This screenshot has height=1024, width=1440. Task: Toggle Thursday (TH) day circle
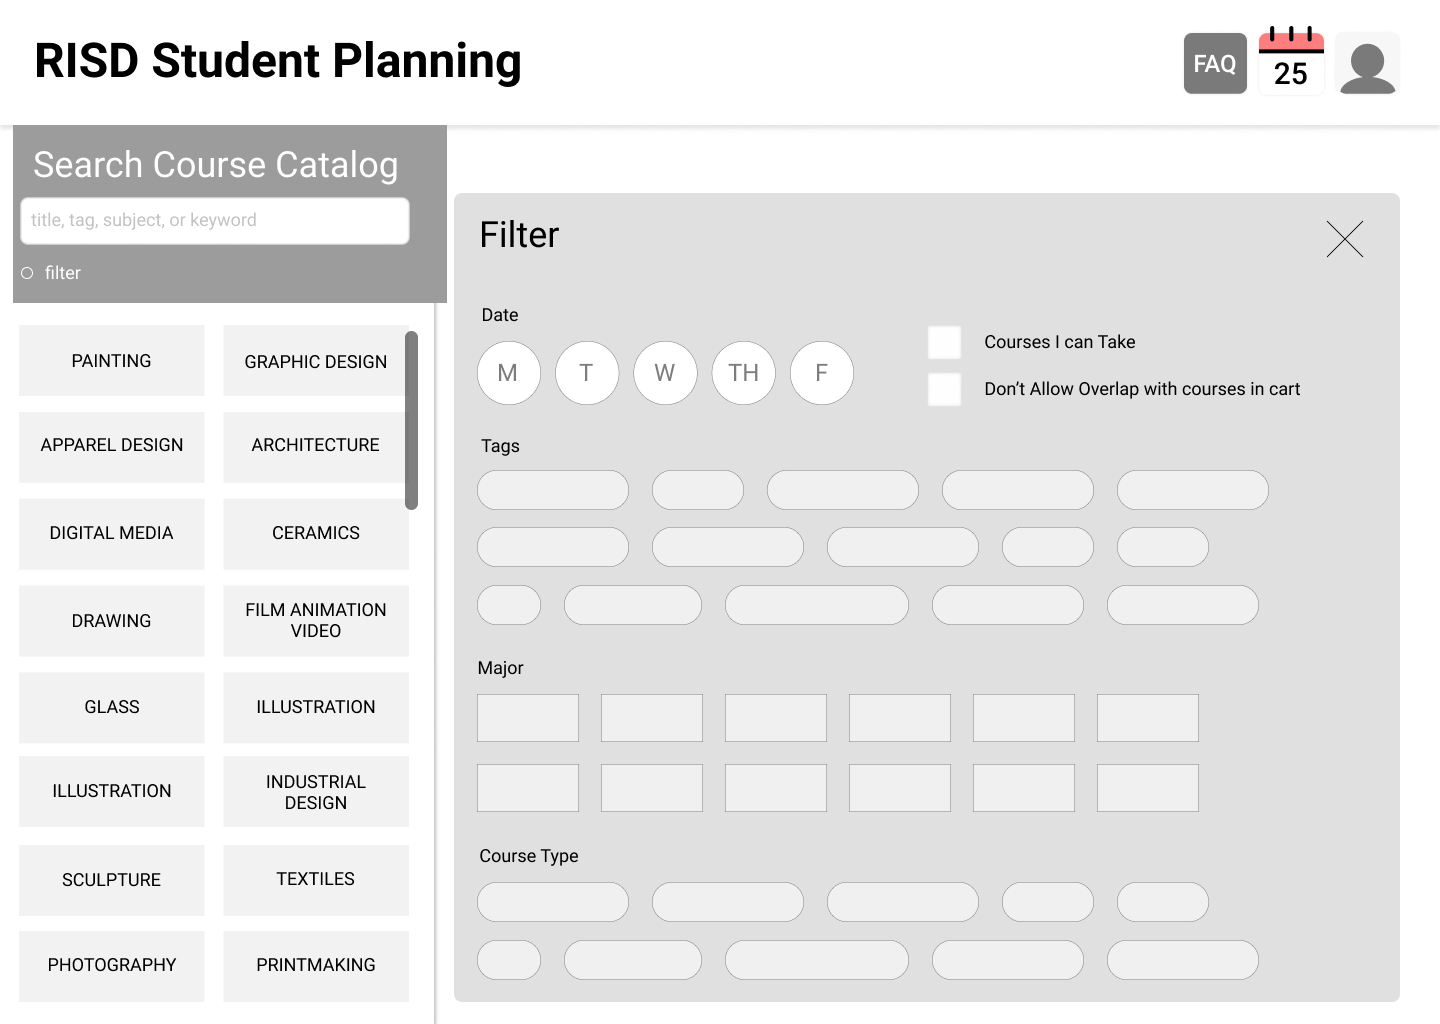743,373
